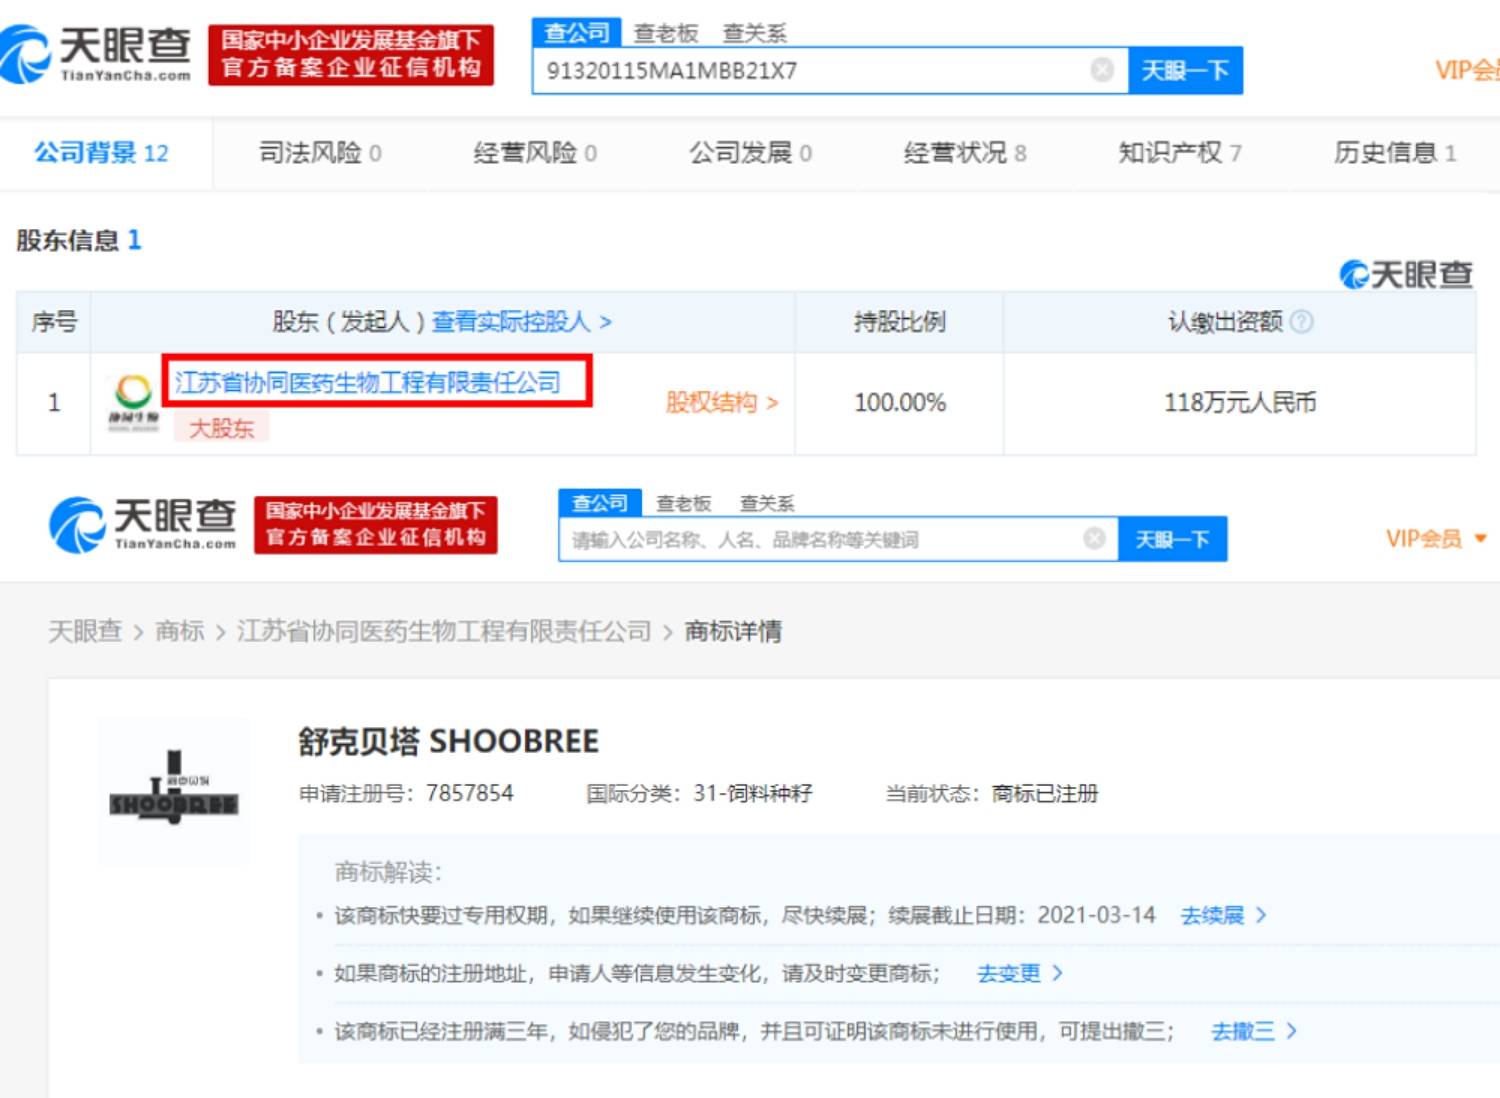1500x1098 pixels.
Task: Select top 查关系 search tab
Action: [754, 33]
